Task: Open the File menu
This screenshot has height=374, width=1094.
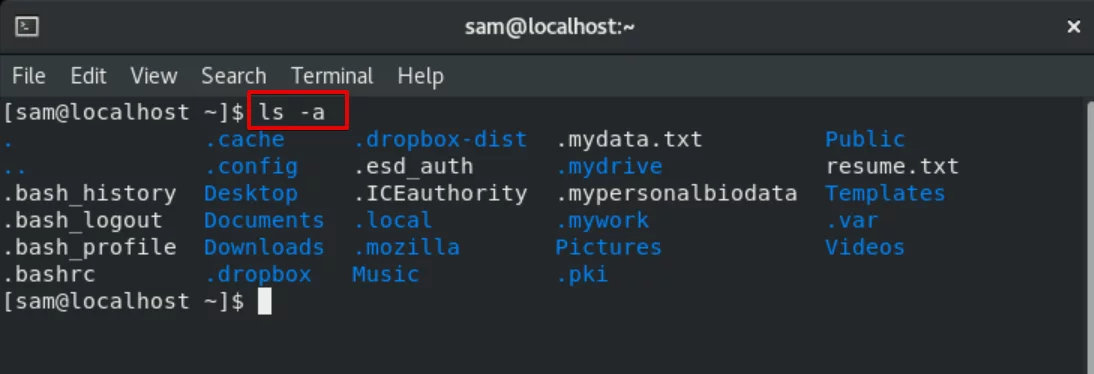Action: pyautogui.click(x=29, y=75)
